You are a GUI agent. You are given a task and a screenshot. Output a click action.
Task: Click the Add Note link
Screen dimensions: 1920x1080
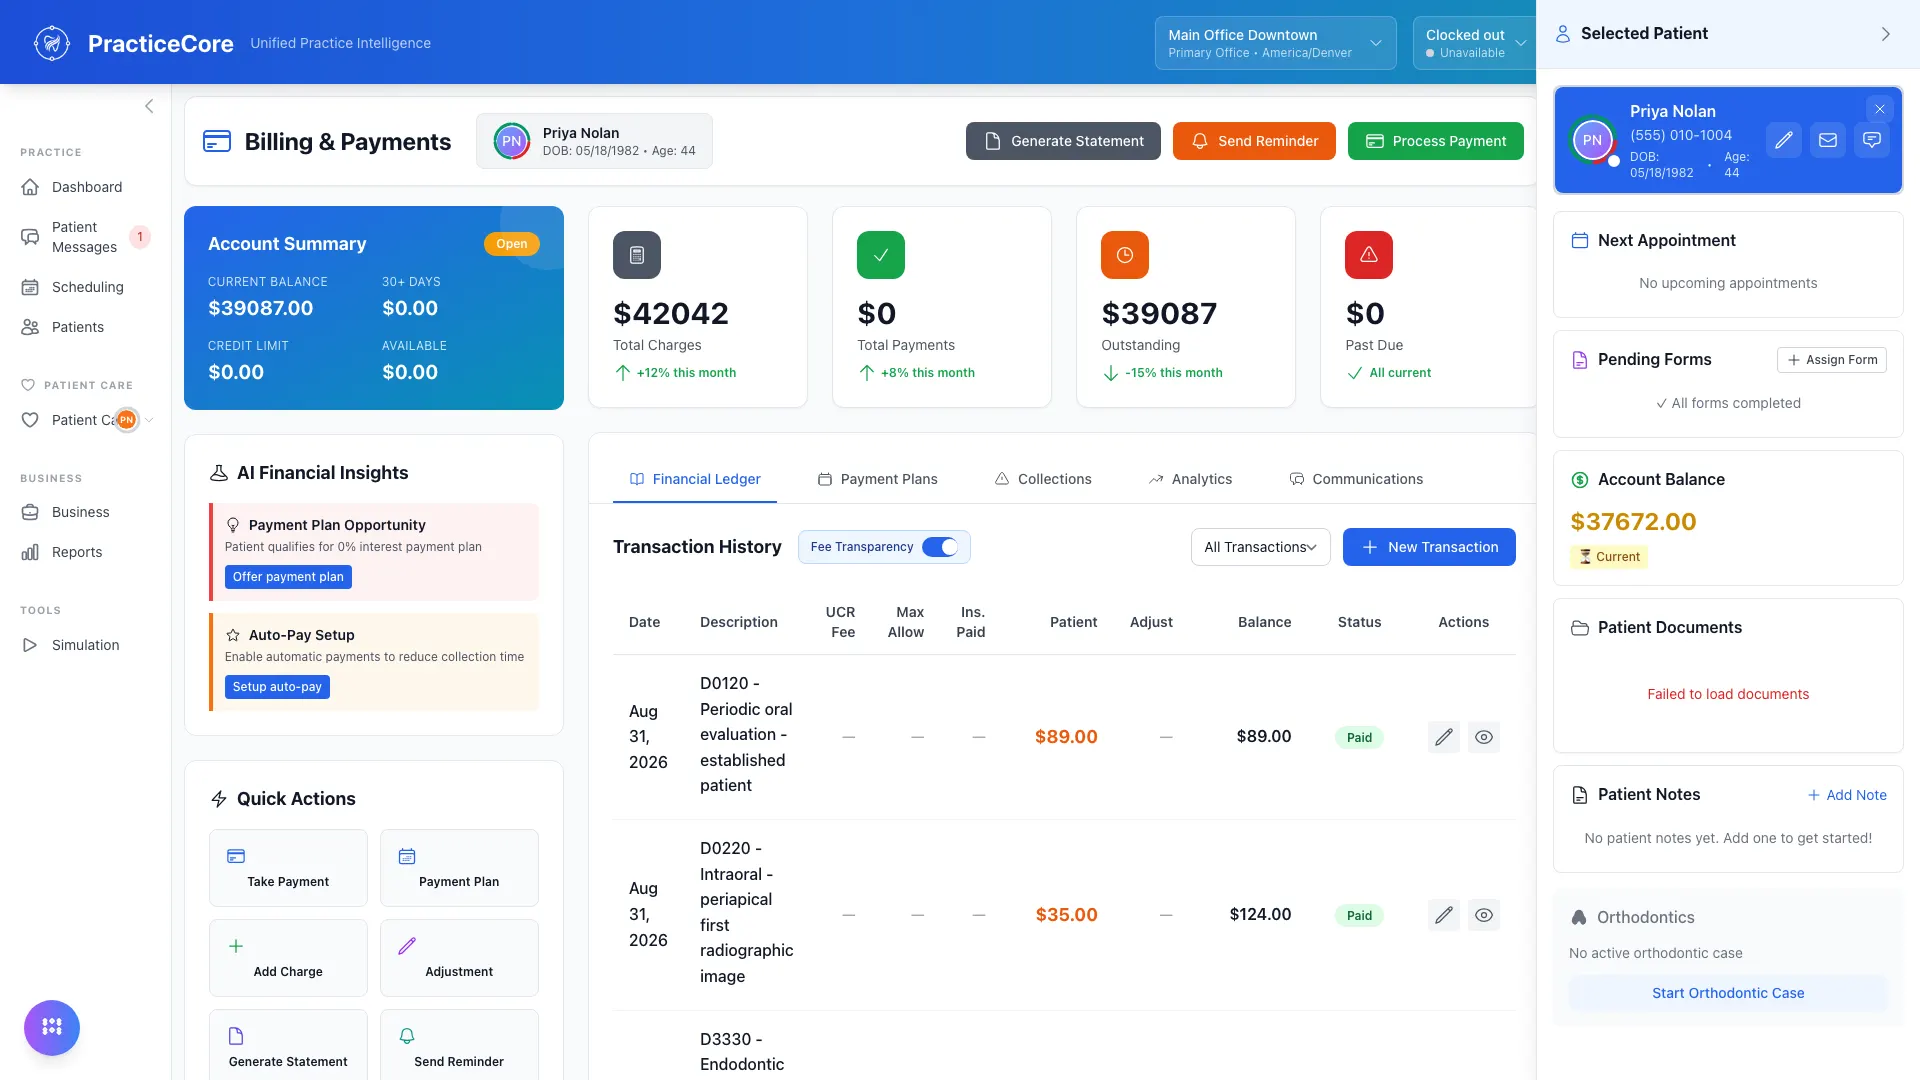coord(1847,795)
